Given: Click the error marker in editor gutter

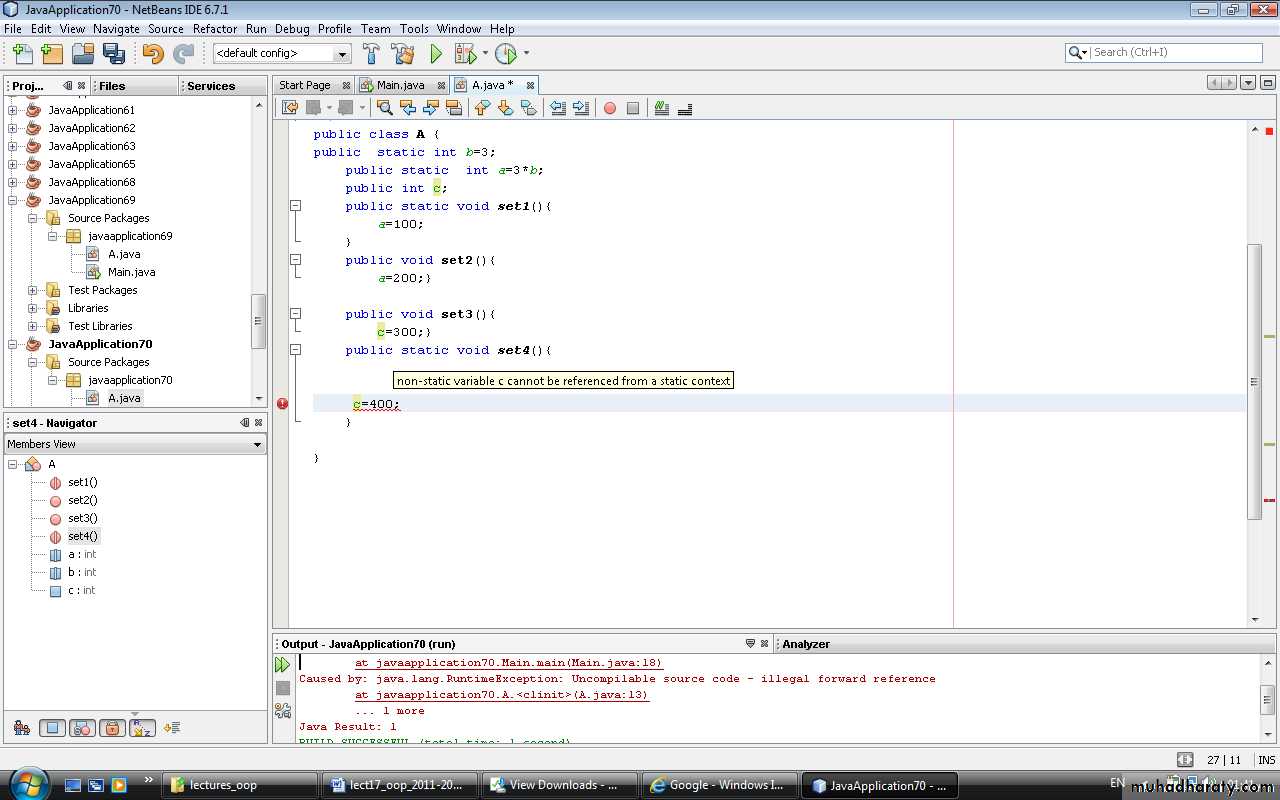Looking at the screenshot, I should (282, 404).
